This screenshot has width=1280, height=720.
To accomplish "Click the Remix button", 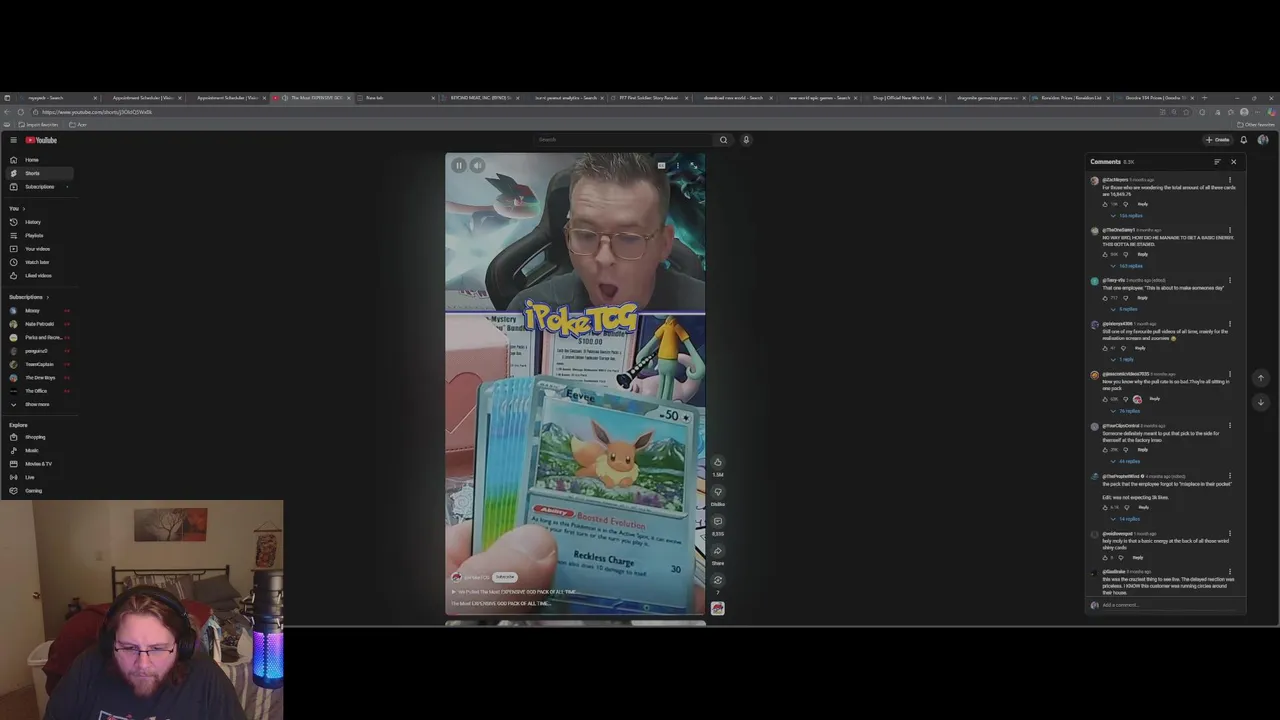I will tap(717, 580).
